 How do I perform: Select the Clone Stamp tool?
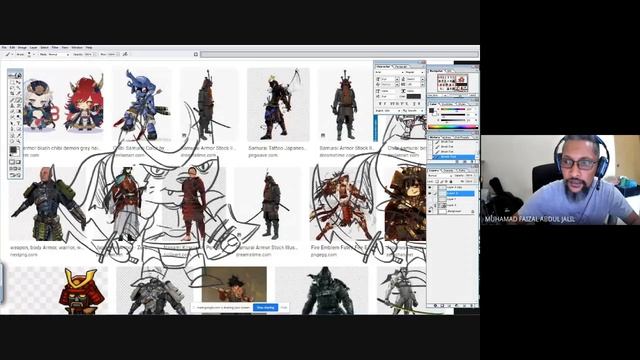point(12,105)
